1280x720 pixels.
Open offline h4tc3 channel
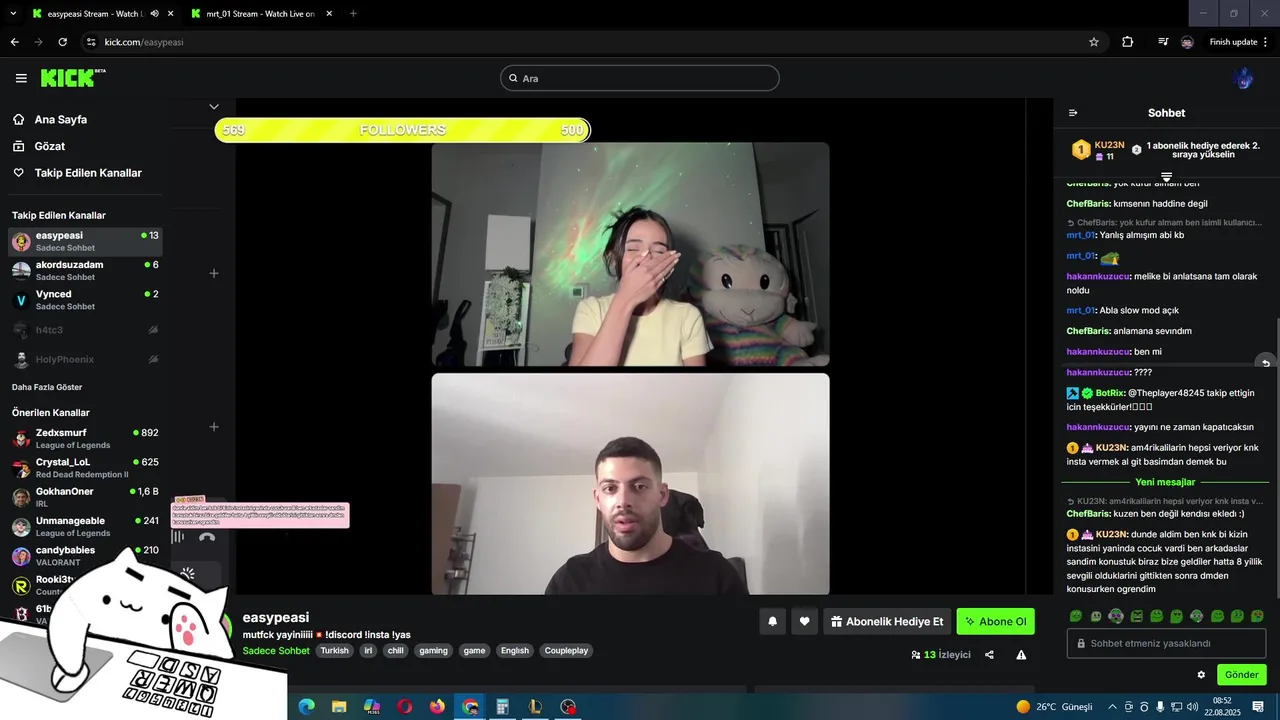pyautogui.click(x=85, y=330)
